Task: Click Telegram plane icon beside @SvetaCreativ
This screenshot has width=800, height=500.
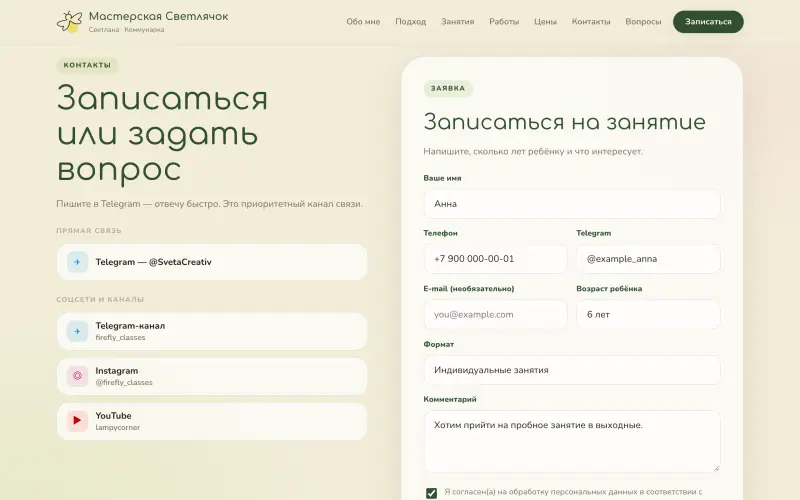Action: [77, 262]
